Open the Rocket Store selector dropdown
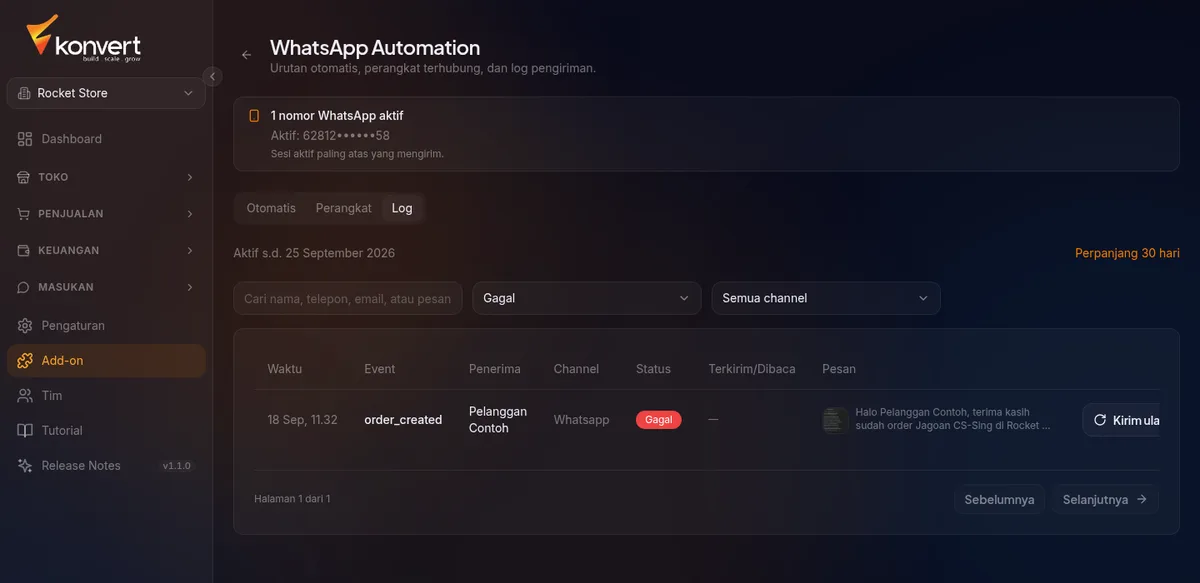Viewport: 1200px width, 583px height. click(106, 93)
